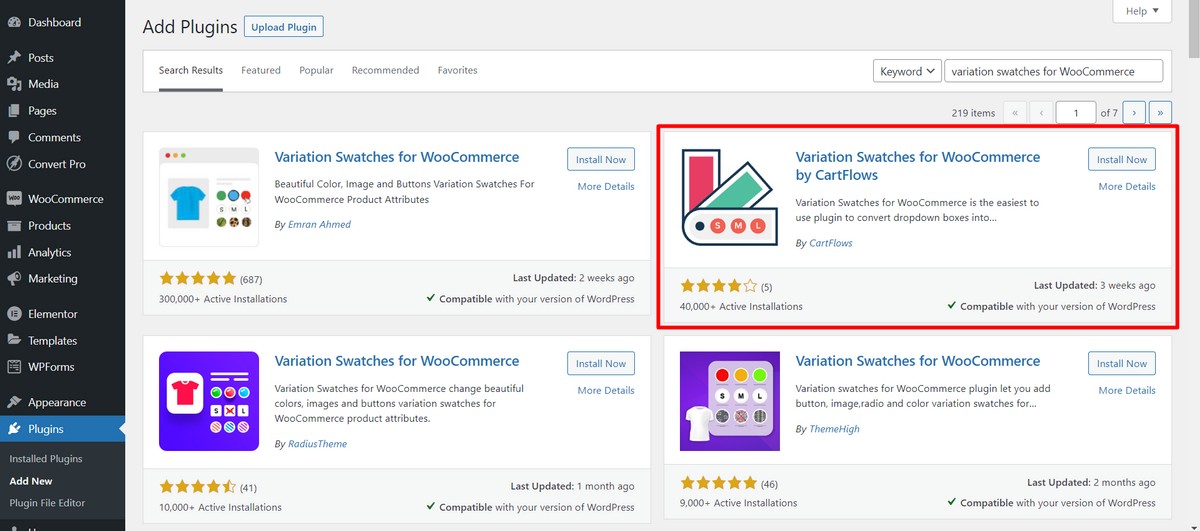
Task: Install the CartFlows Variation Swatches plugin
Action: pyautogui.click(x=1122, y=160)
